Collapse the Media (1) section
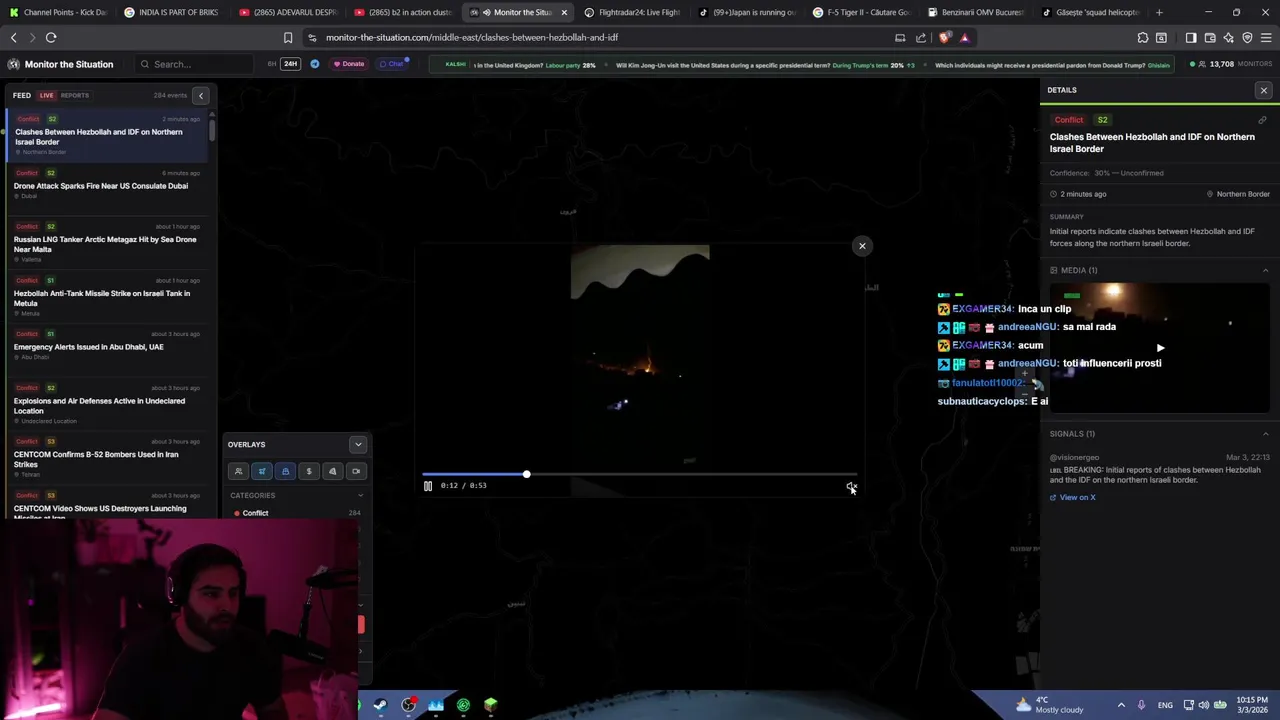Viewport: 1280px width, 720px height. pos(1265,270)
